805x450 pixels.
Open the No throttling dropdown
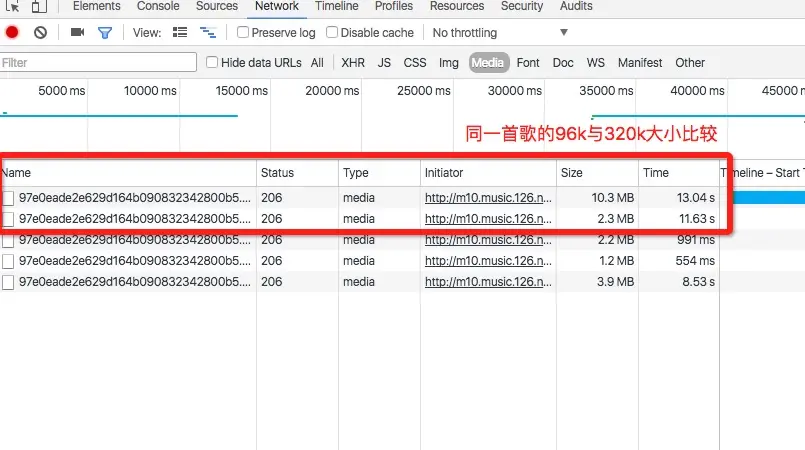coord(500,33)
